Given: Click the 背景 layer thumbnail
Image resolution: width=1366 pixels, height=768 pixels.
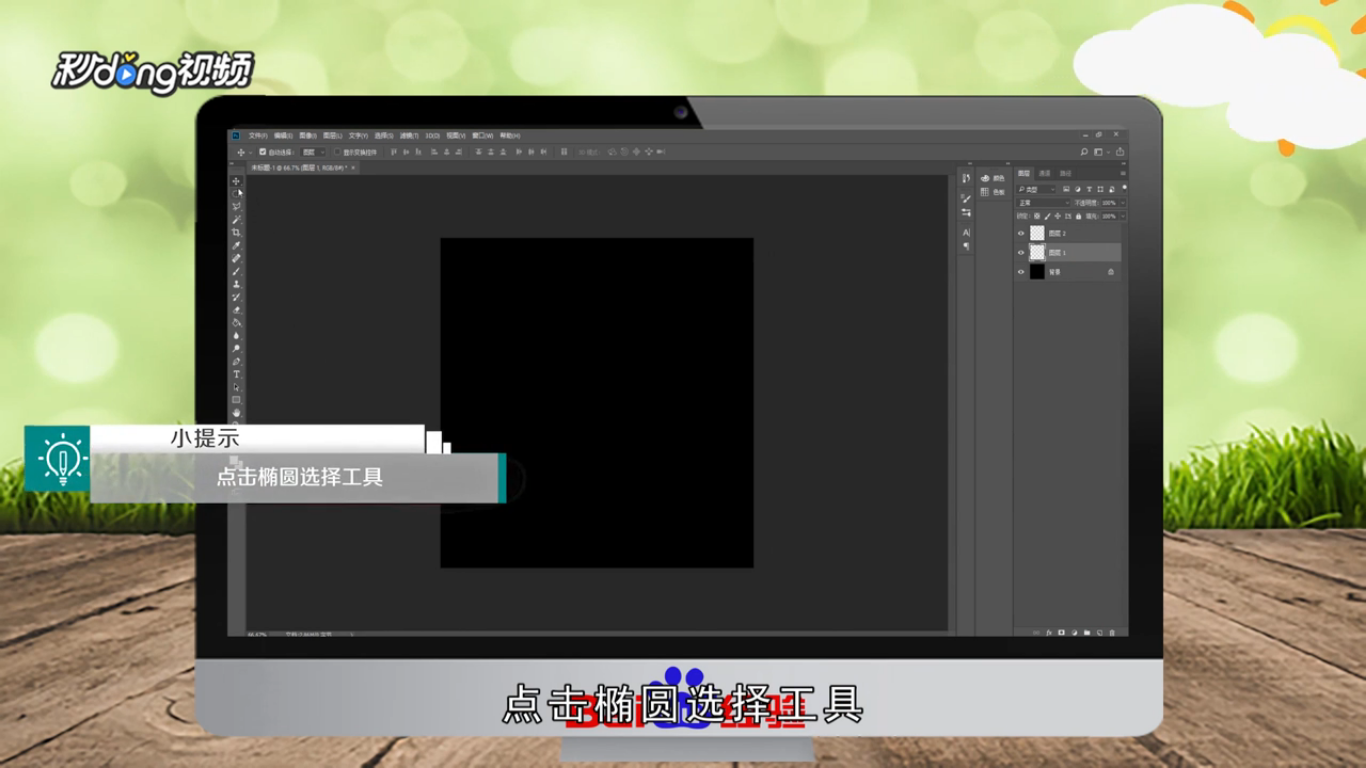Looking at the screenshot, I should click(x=1037, y=272).
